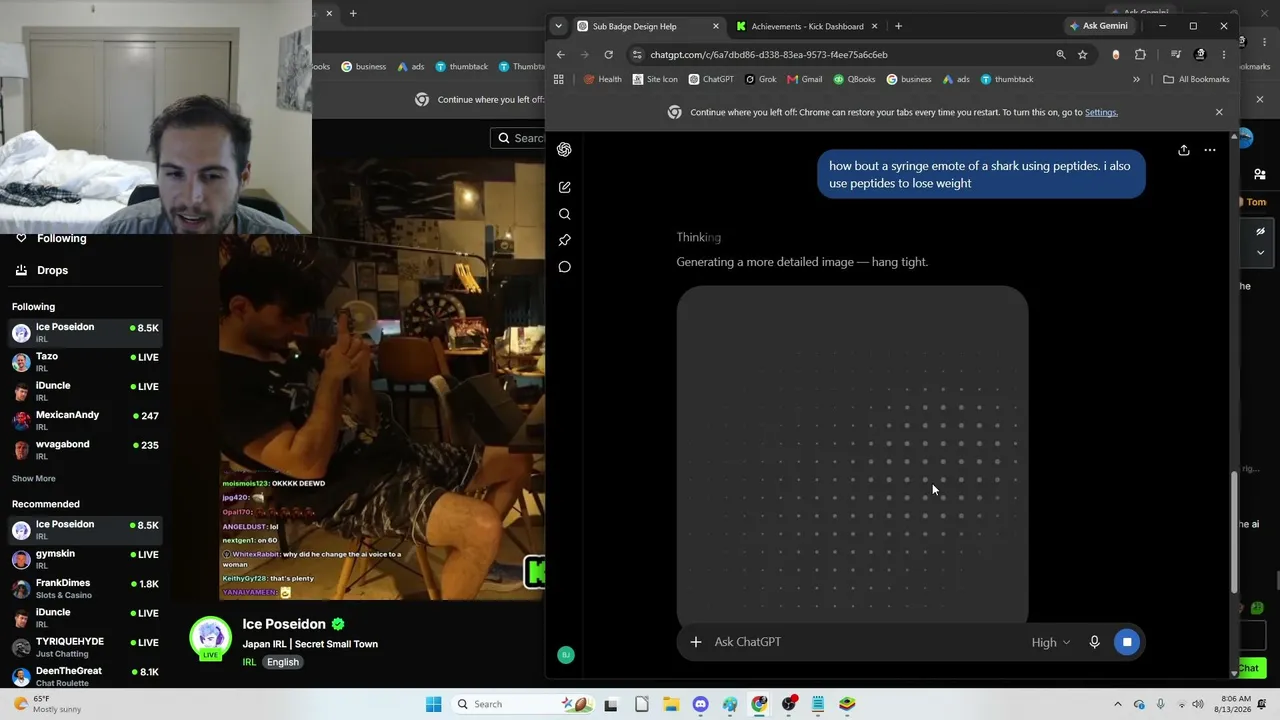
Task: Open DeenTheGreat channel in Recommended list
Action: 85,676
